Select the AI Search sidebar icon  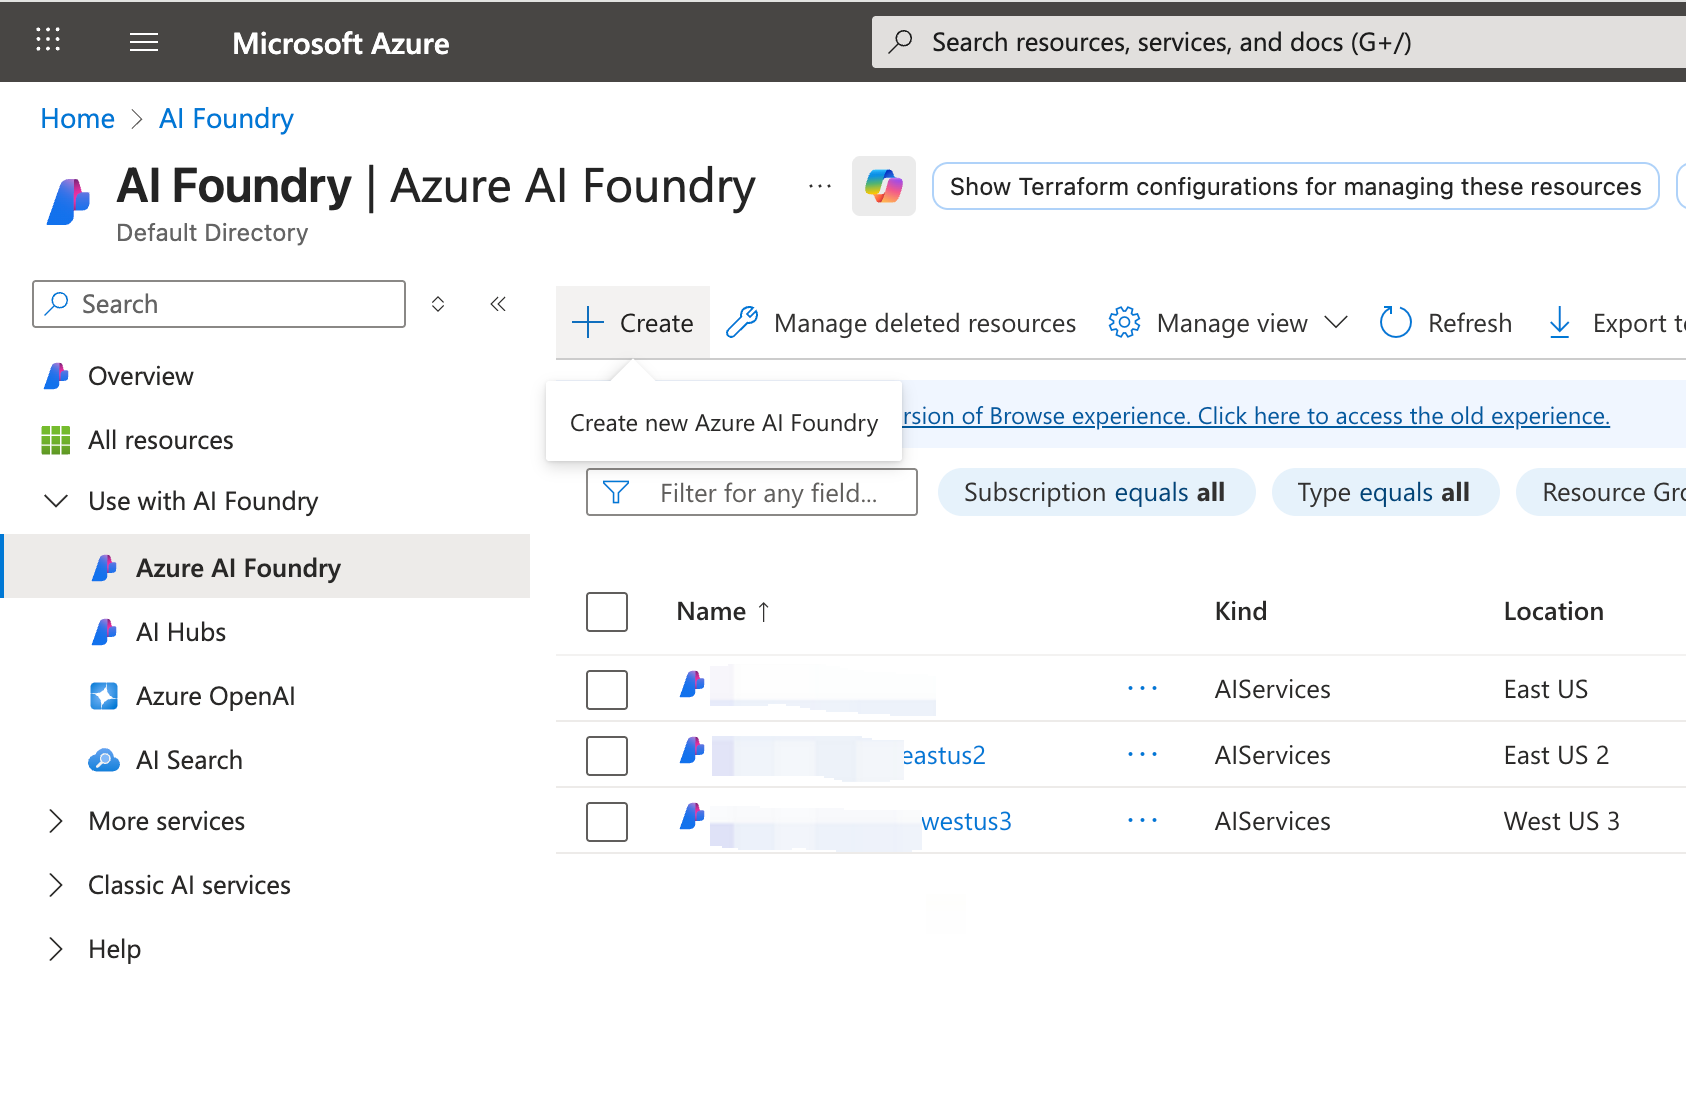click(x=105, y=759)
